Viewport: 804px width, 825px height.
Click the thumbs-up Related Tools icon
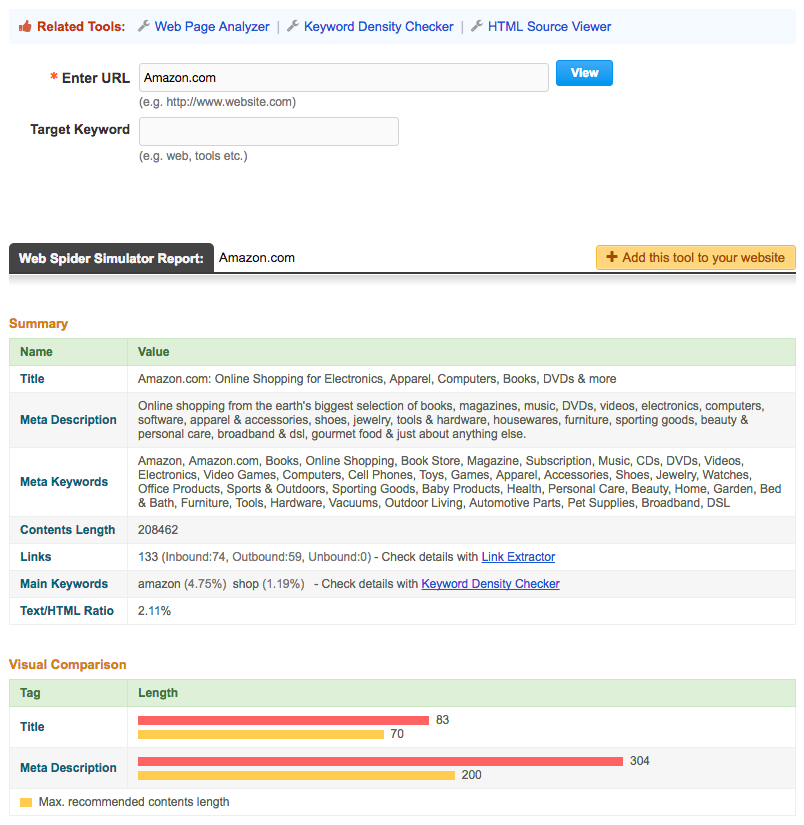[x=24, y=27]
